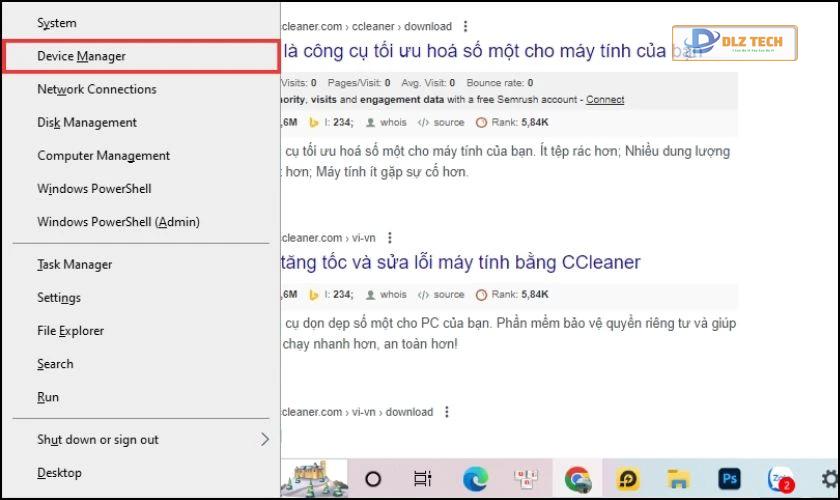This screenshot has width=840, height=500.
Task: Click the yellow circular-arrow taskbar app icon
Action: click(x=628, y=479)
